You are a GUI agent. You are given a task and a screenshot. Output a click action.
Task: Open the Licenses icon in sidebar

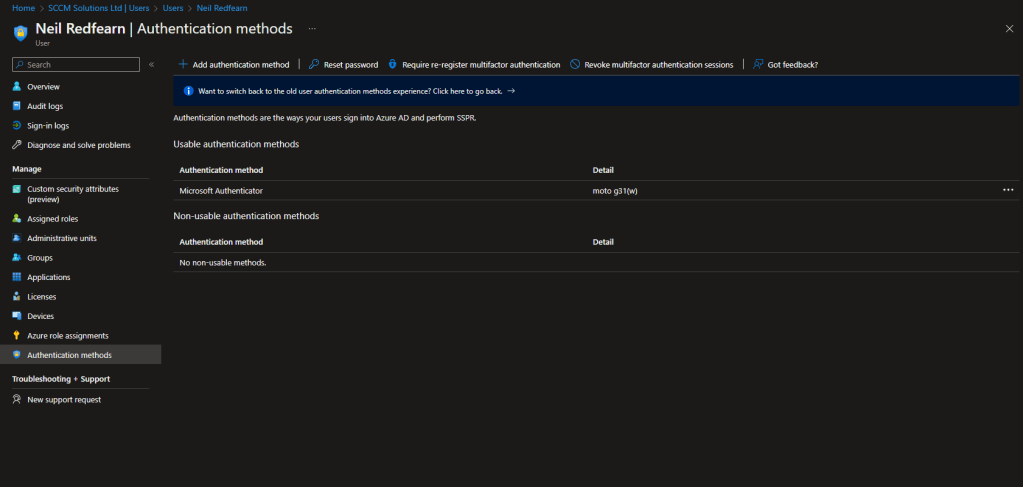tap(17, 297)
